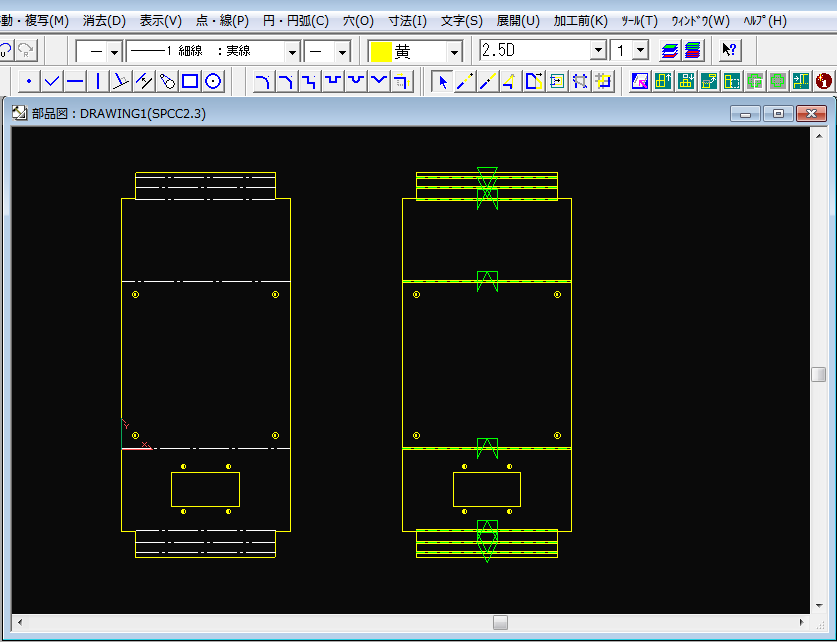This screenshot has height=642, width=837.
Task: Click the teal arrow into profile icon
Action: click(801, 82)
